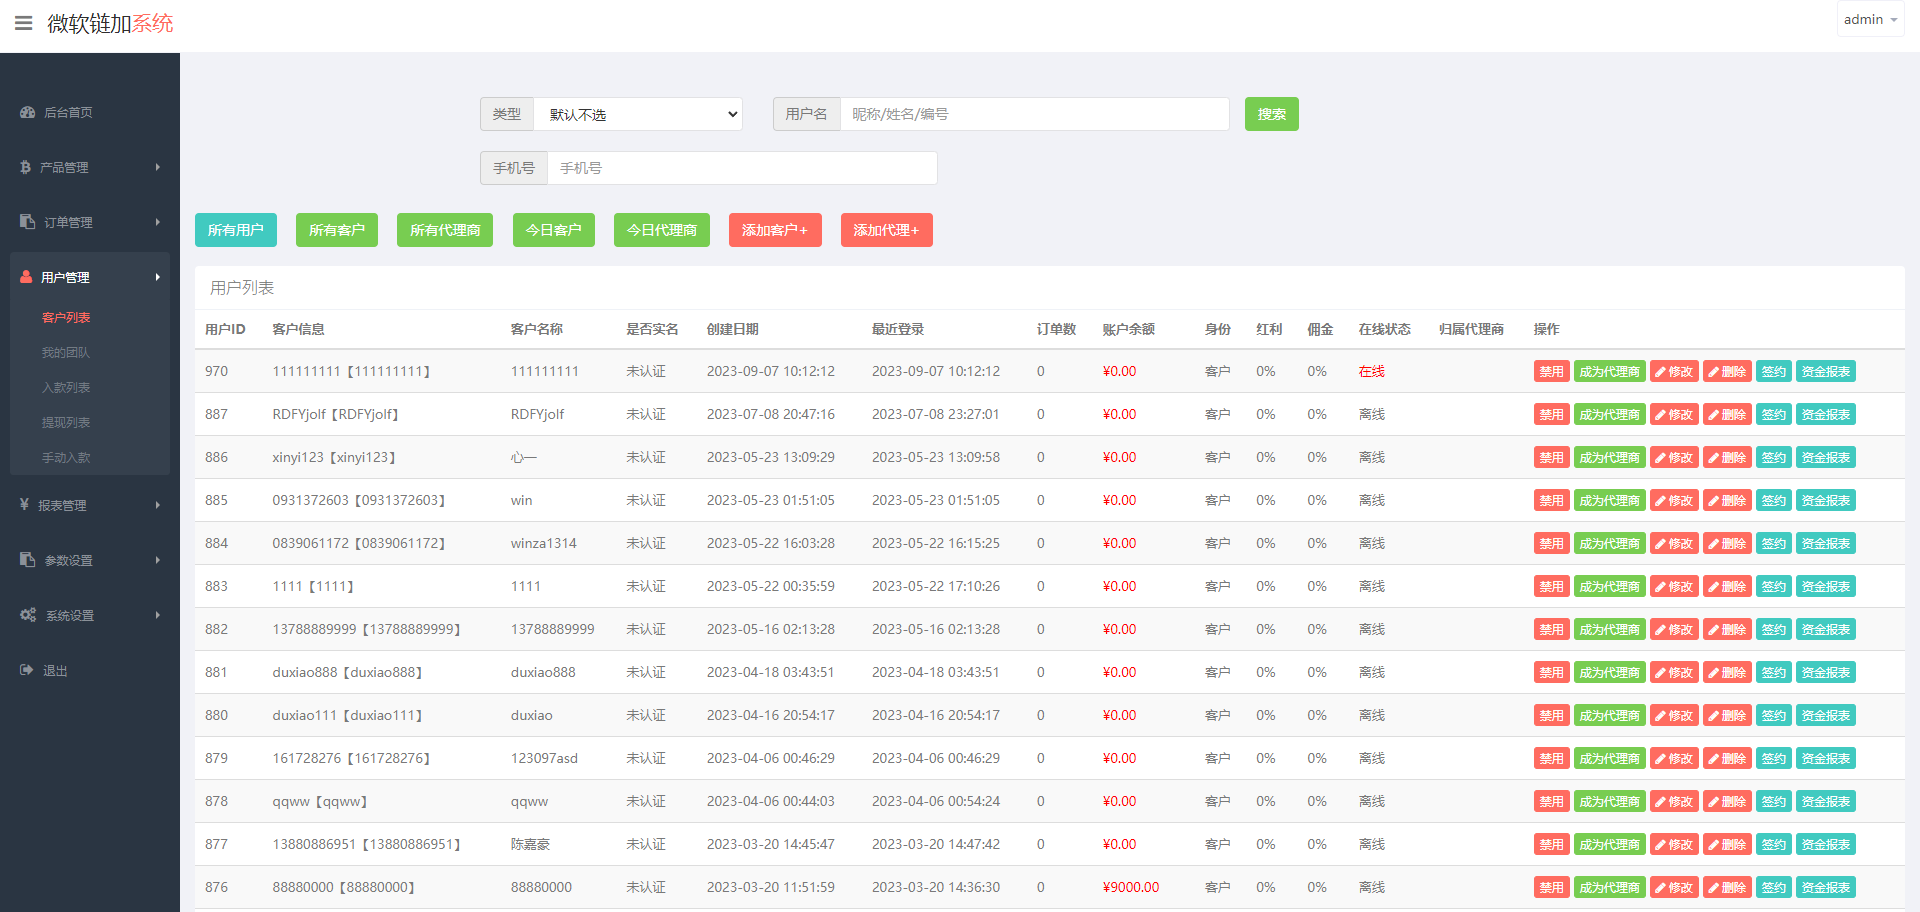Open the admin dropdown at top right
1920x912 pixels.
click(1869, 18)
